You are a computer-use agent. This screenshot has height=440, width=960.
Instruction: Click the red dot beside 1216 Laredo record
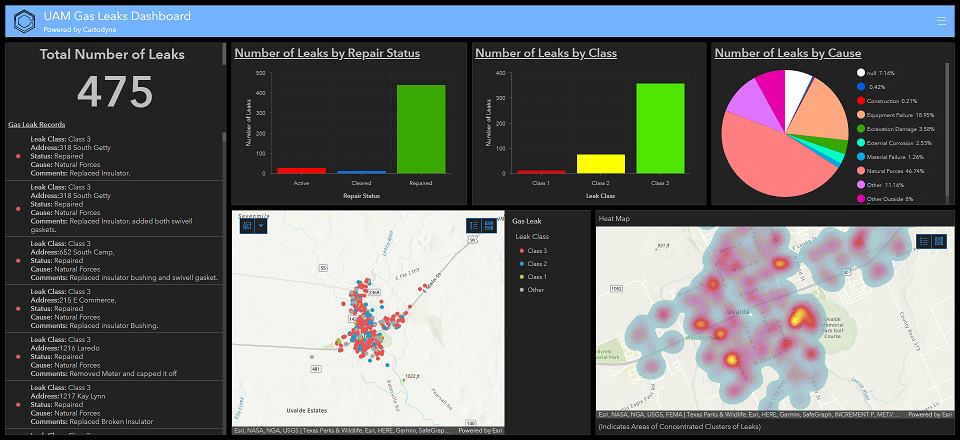click(18, 357)
